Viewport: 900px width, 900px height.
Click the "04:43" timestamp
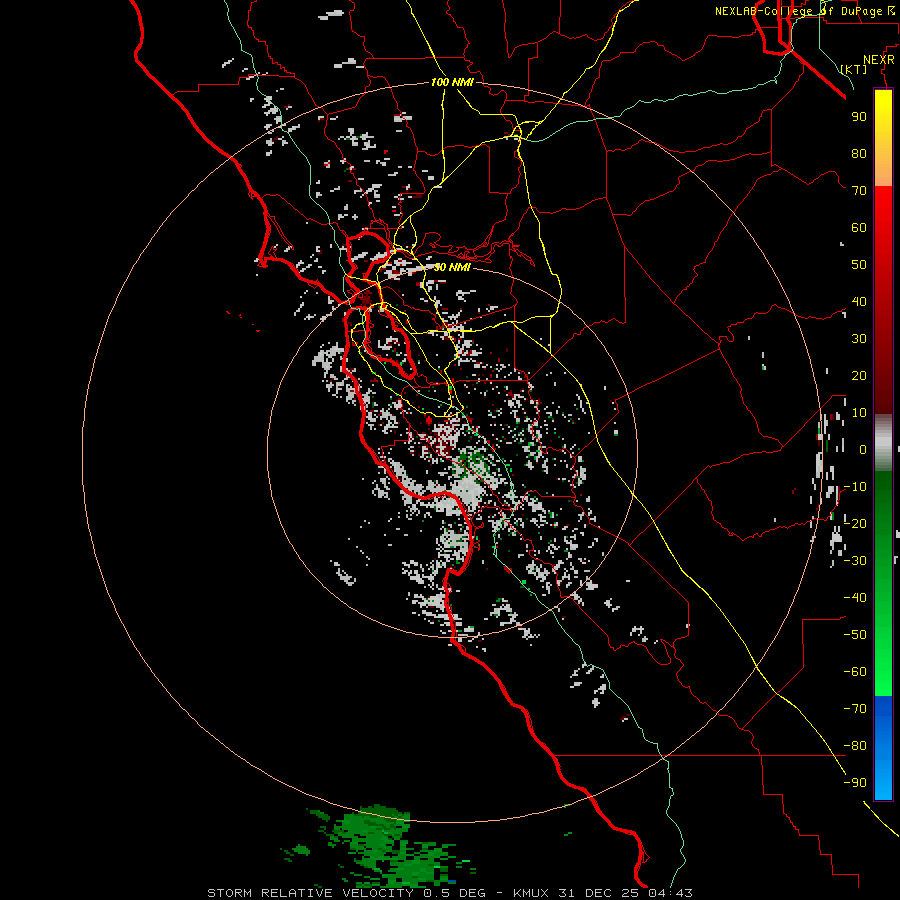671,893
